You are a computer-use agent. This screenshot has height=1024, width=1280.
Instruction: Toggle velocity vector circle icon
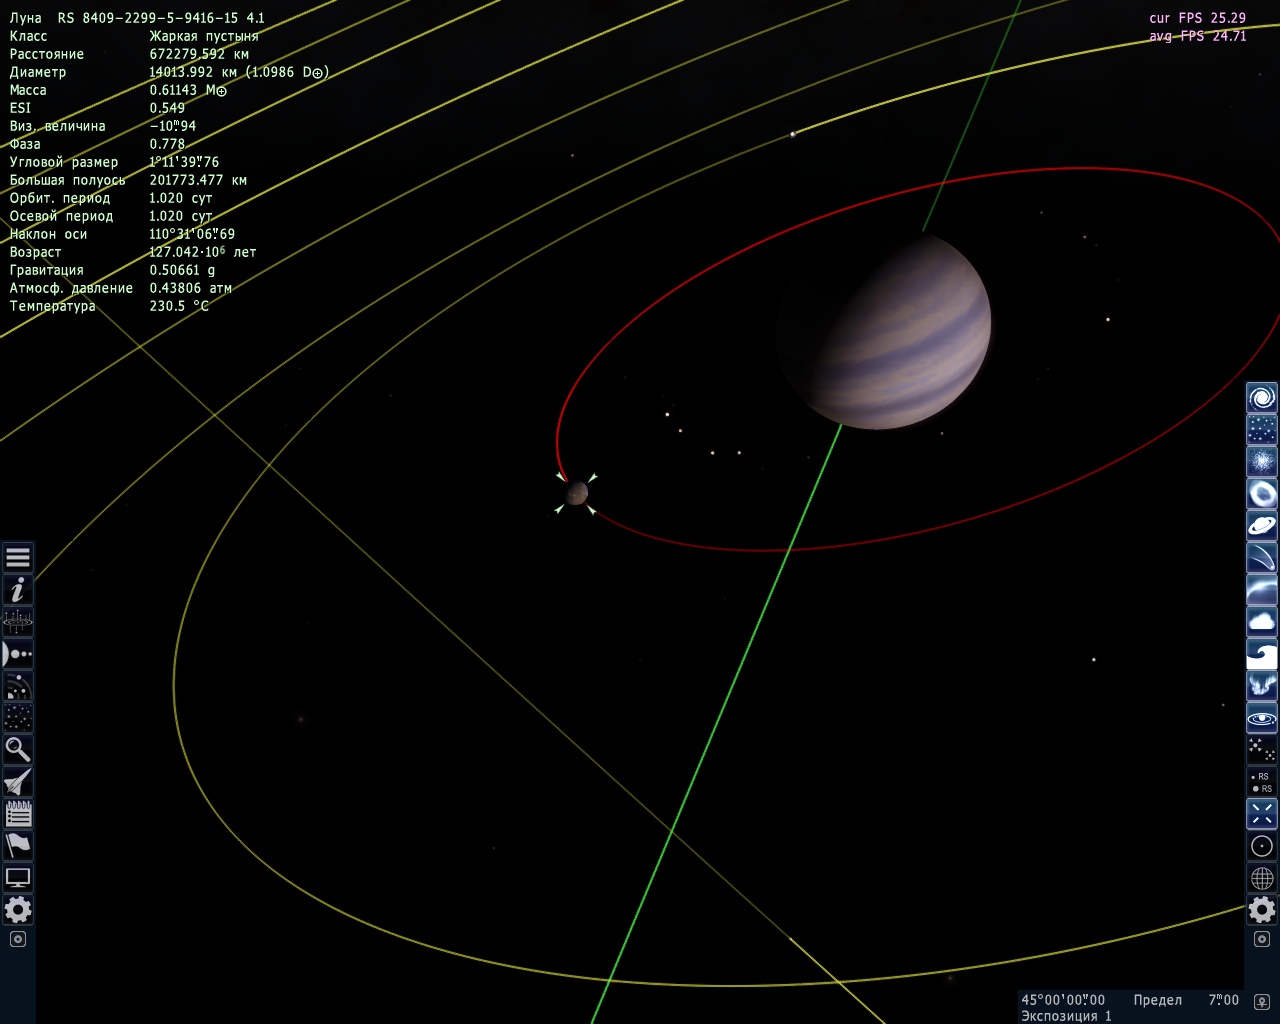point(1262,845)
